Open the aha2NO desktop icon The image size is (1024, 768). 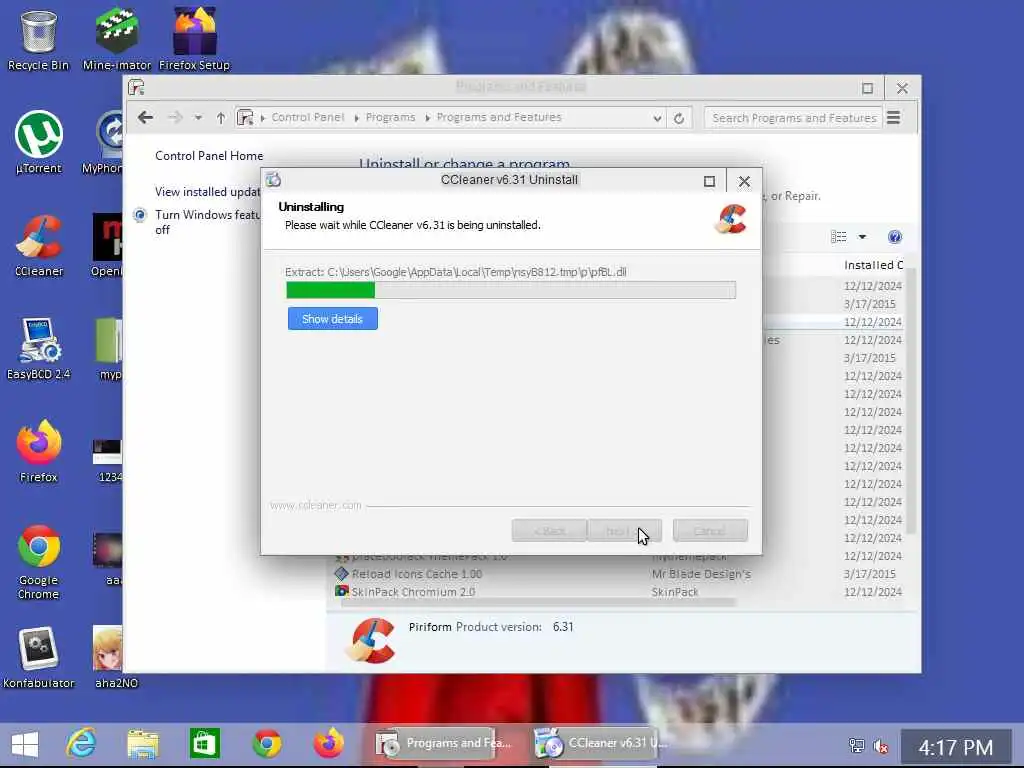pos(116,658)
